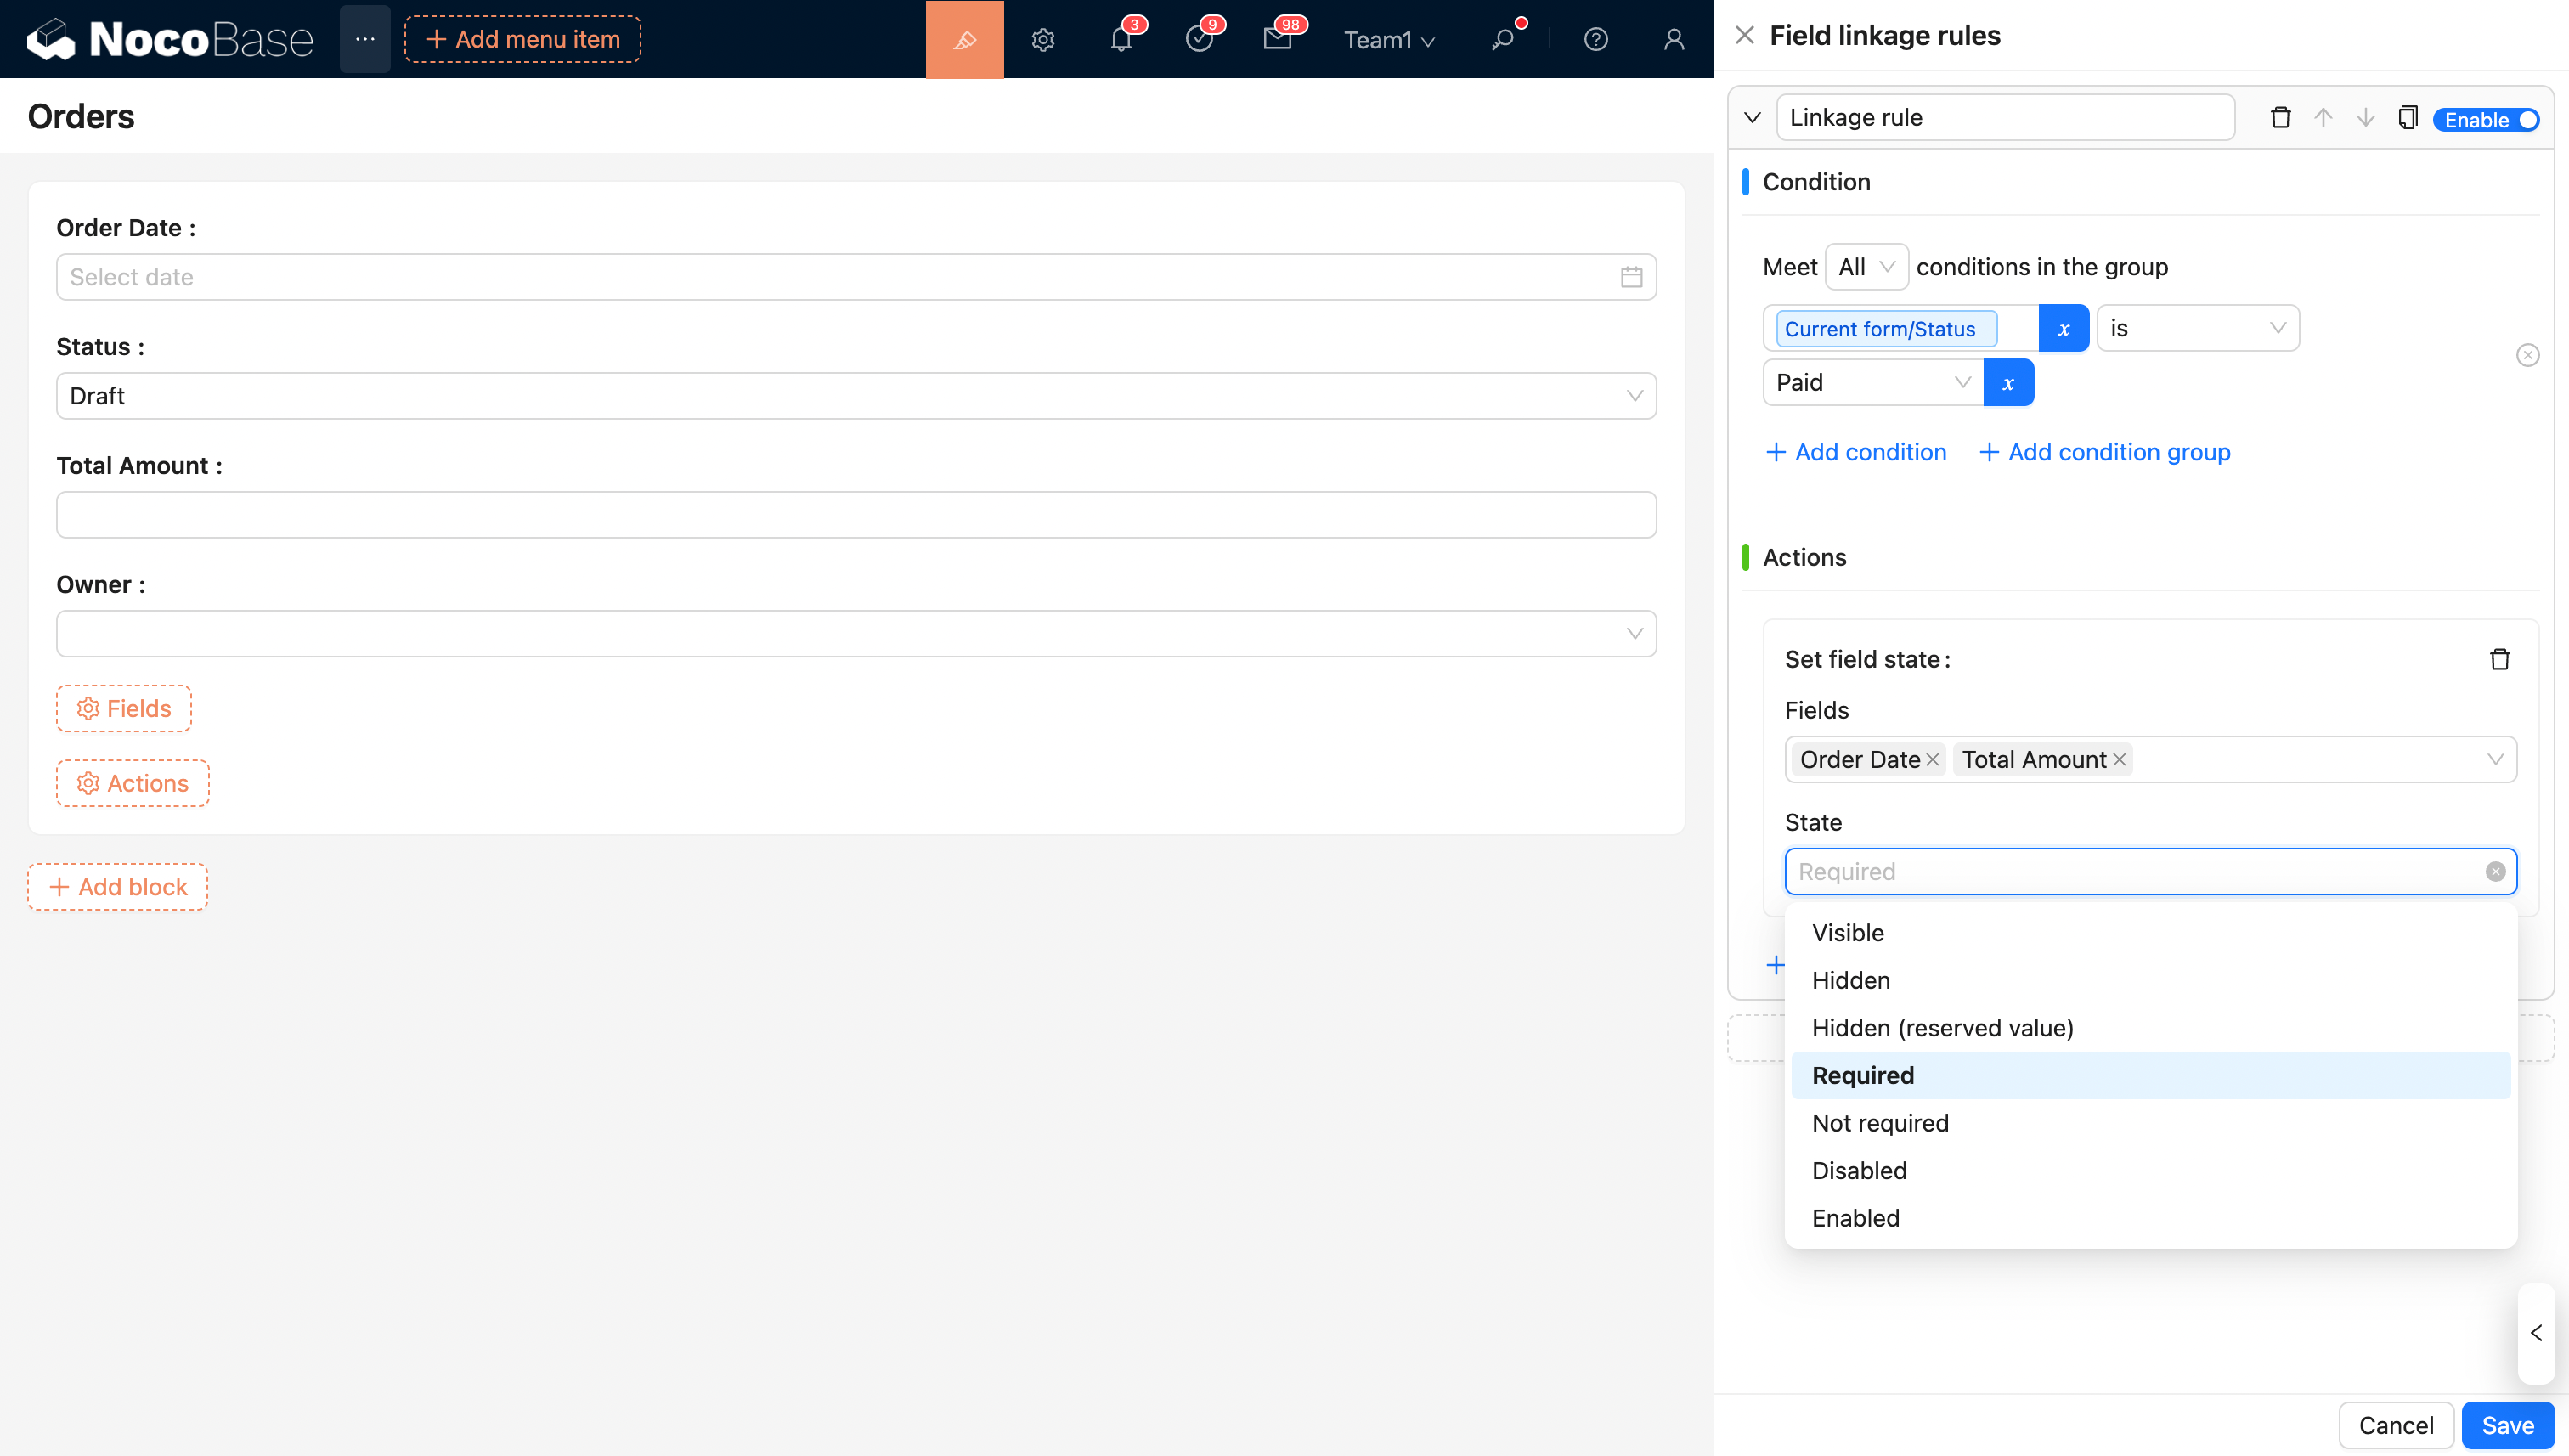Click the UI editor highlighter icon
This screenshot has width=2569, height=1456.
point(964,40)
